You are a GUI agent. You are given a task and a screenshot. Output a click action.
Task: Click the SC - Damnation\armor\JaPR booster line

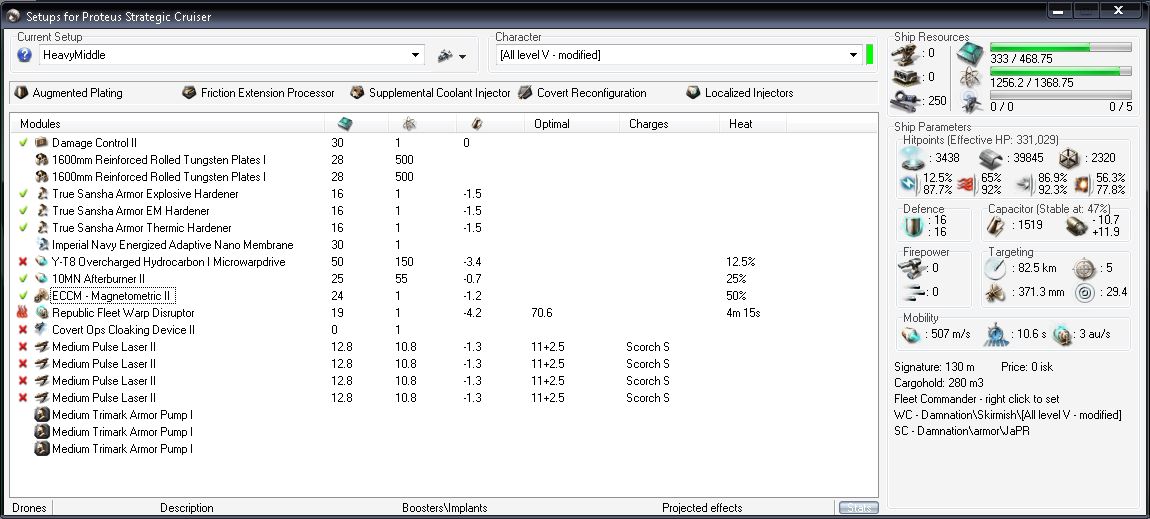point(962,431)
